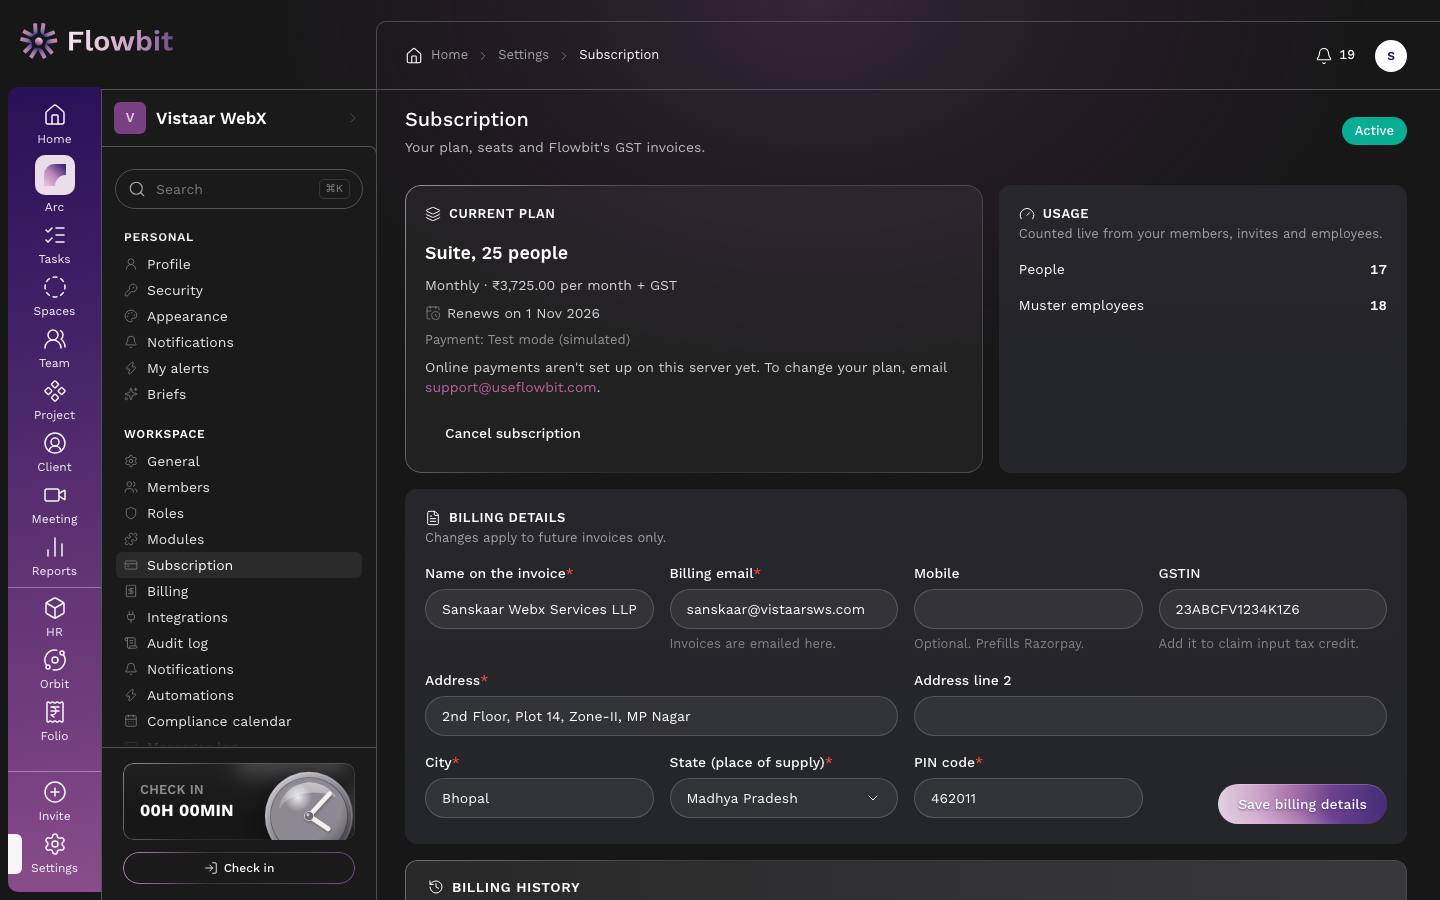Click the Address line 2 field
Screen dimensions: 1440x900
point(1150,716)
